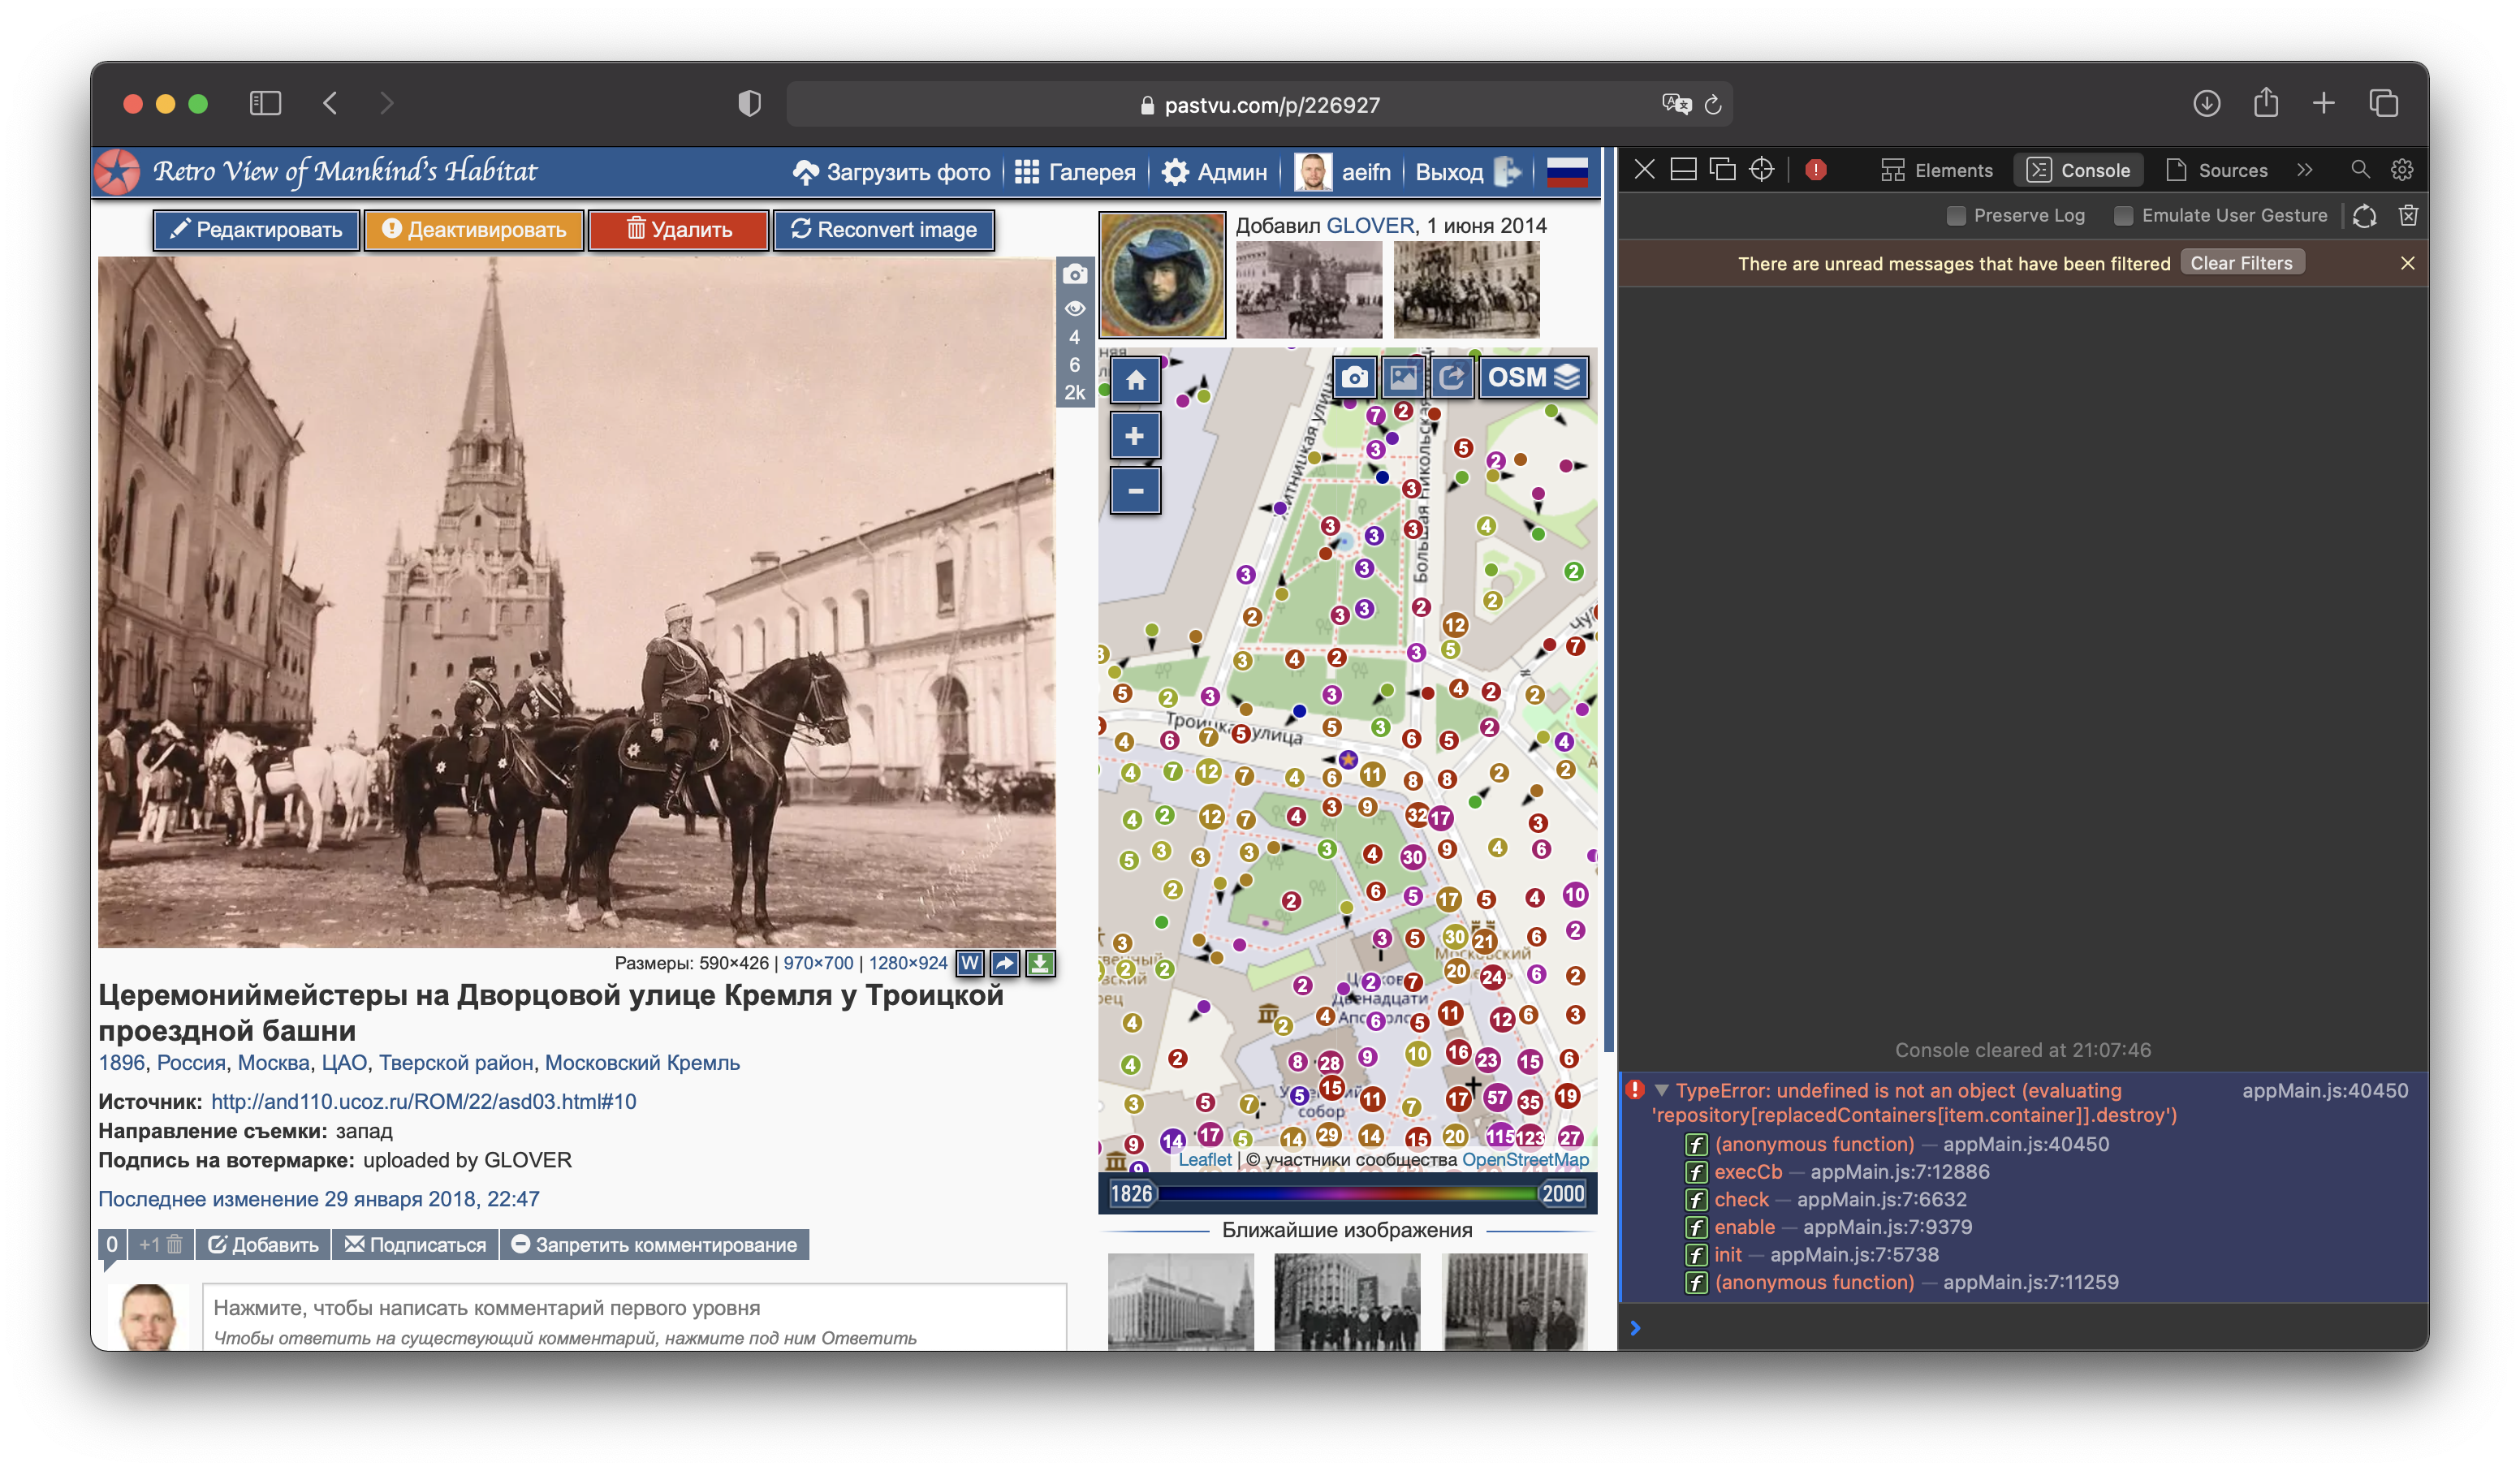Expand hidden DevTools tabs chevron
The image size is (2520, 1471).
click(2305, 170)
